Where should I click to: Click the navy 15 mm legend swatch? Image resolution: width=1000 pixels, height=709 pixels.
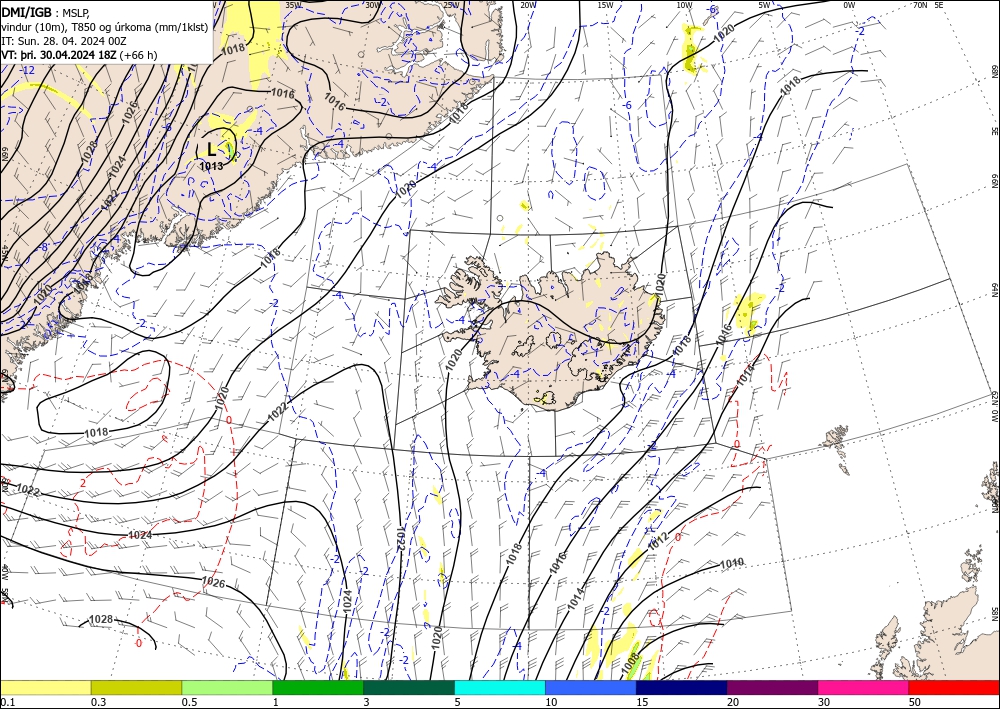click(x=682, y=687)
